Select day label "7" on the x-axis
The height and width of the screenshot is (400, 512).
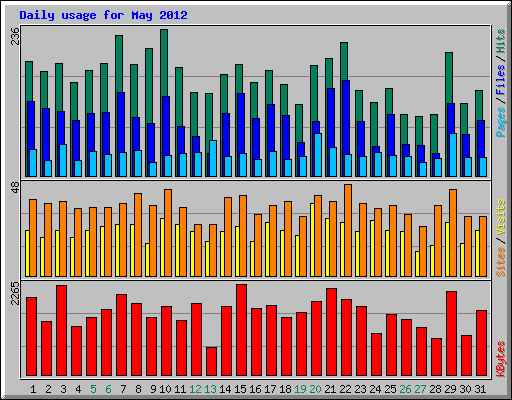click(123, 389)
